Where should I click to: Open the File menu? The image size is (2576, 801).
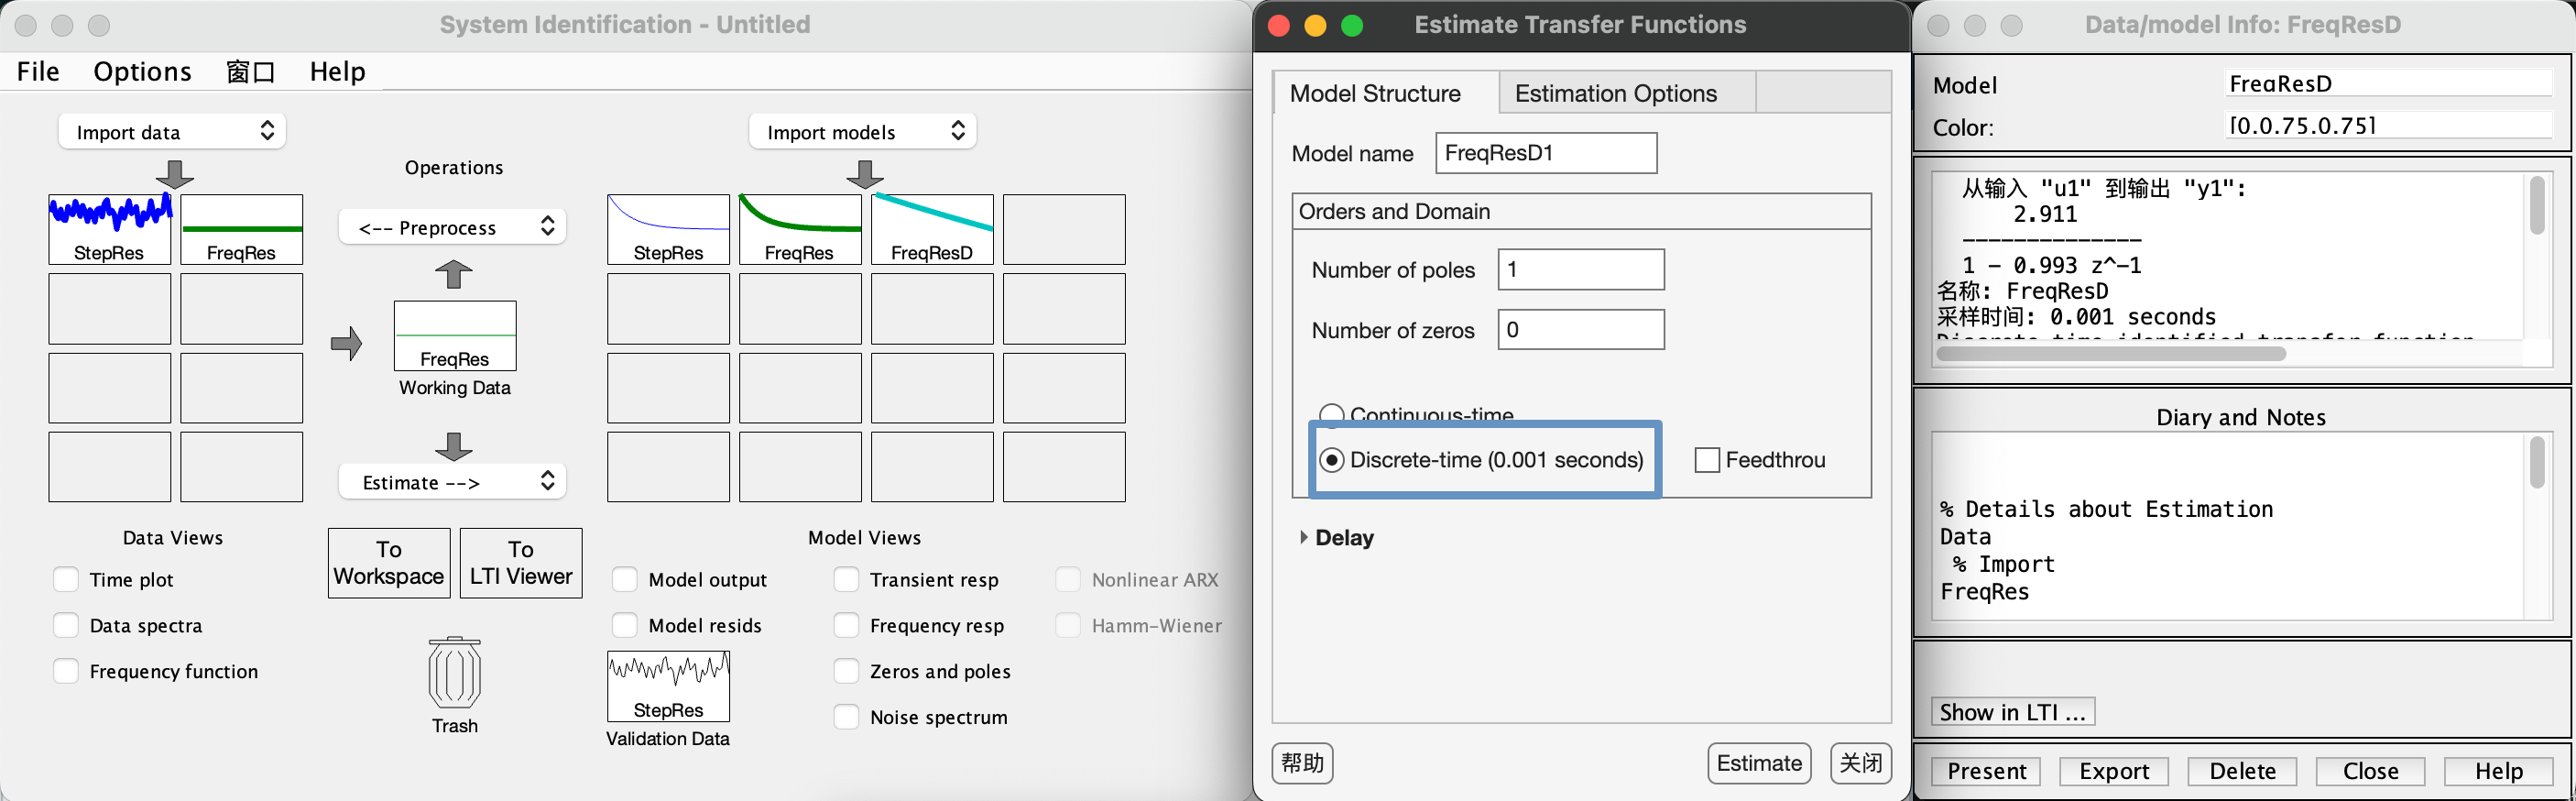[x=39, y=72]
